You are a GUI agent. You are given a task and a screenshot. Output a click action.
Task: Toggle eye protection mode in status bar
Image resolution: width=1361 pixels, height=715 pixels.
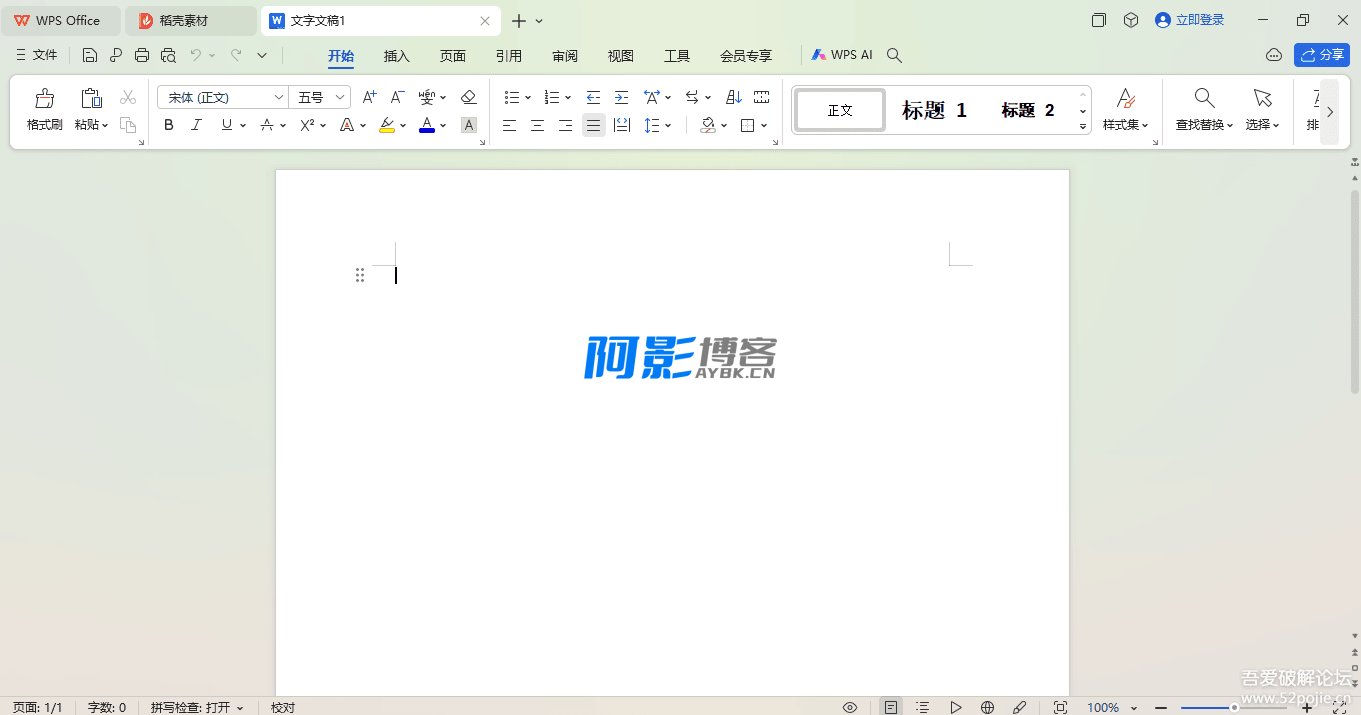[x=850, y=707]
